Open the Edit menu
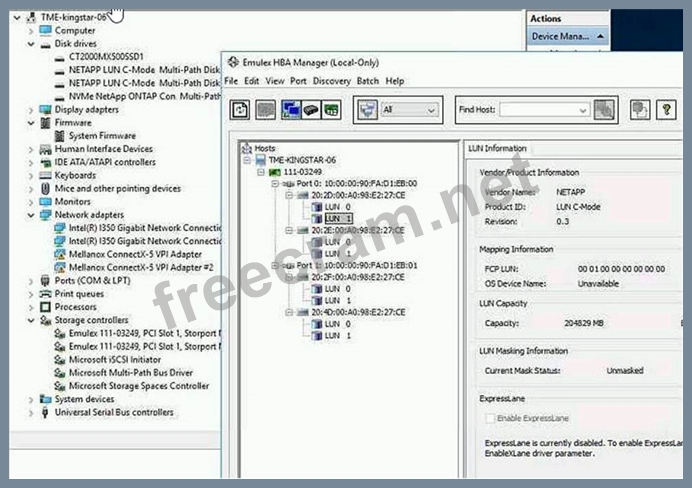Image resolution: width=692 pixels, height=488 pixels. 252,81
